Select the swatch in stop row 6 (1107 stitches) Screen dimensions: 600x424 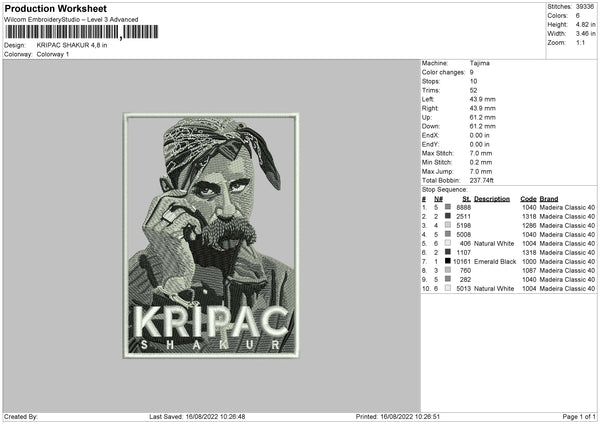(x=448, y=252)
